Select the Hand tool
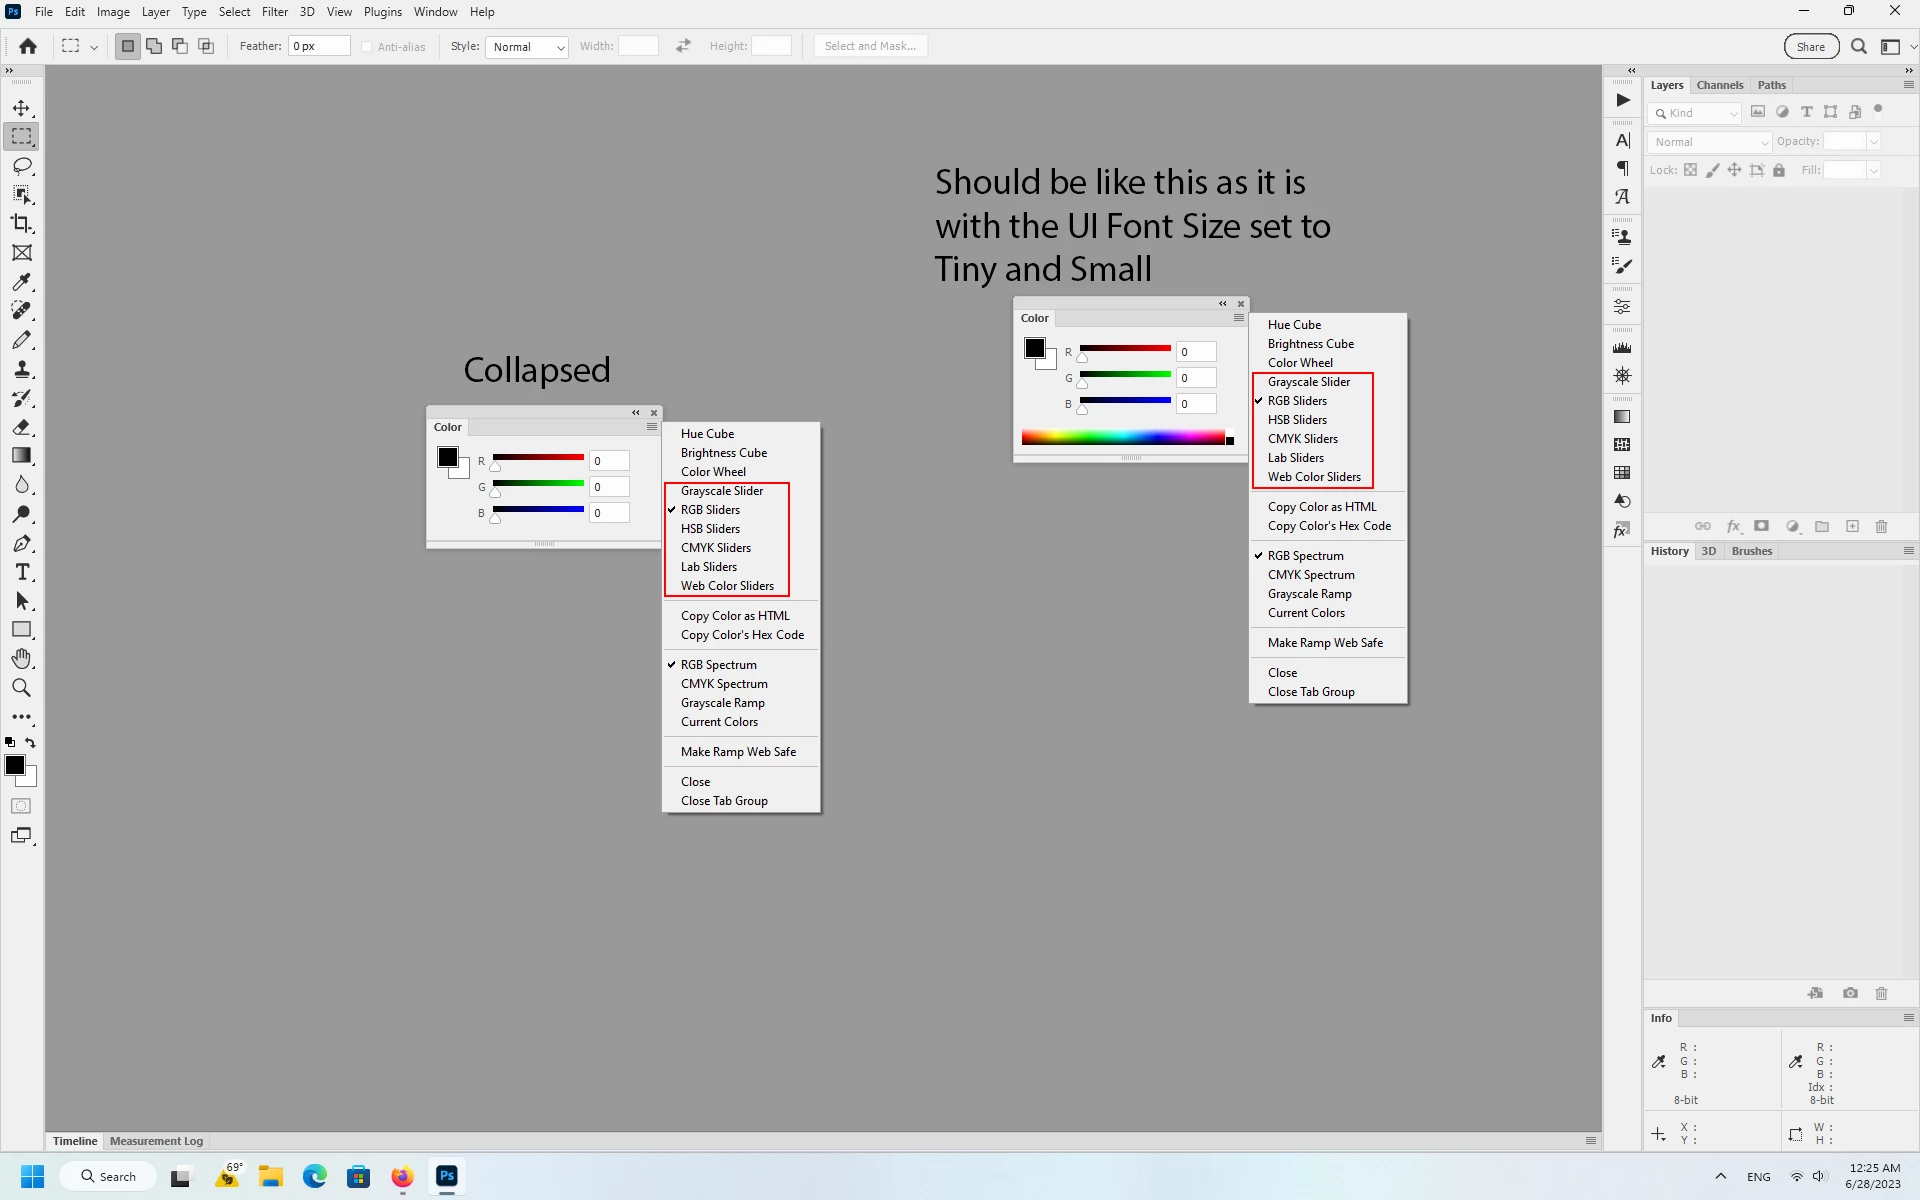The width and height of the screenshot is (1920, 1200). pyautogui.click(x=21, y=659)
